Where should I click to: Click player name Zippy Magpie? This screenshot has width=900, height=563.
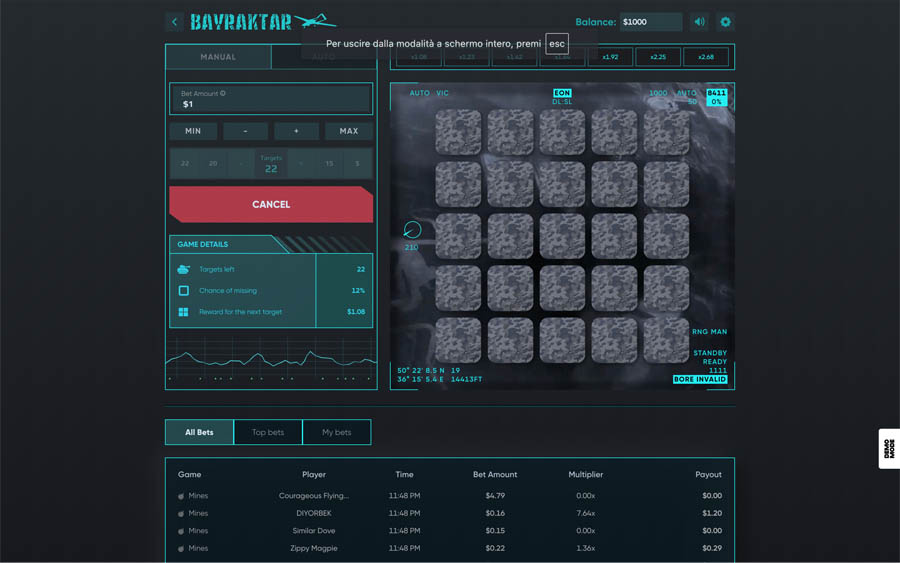click(314, 549)
